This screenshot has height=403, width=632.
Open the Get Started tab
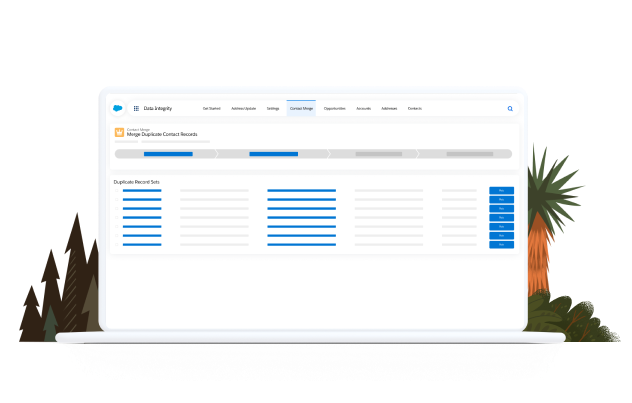click(212, 108)
